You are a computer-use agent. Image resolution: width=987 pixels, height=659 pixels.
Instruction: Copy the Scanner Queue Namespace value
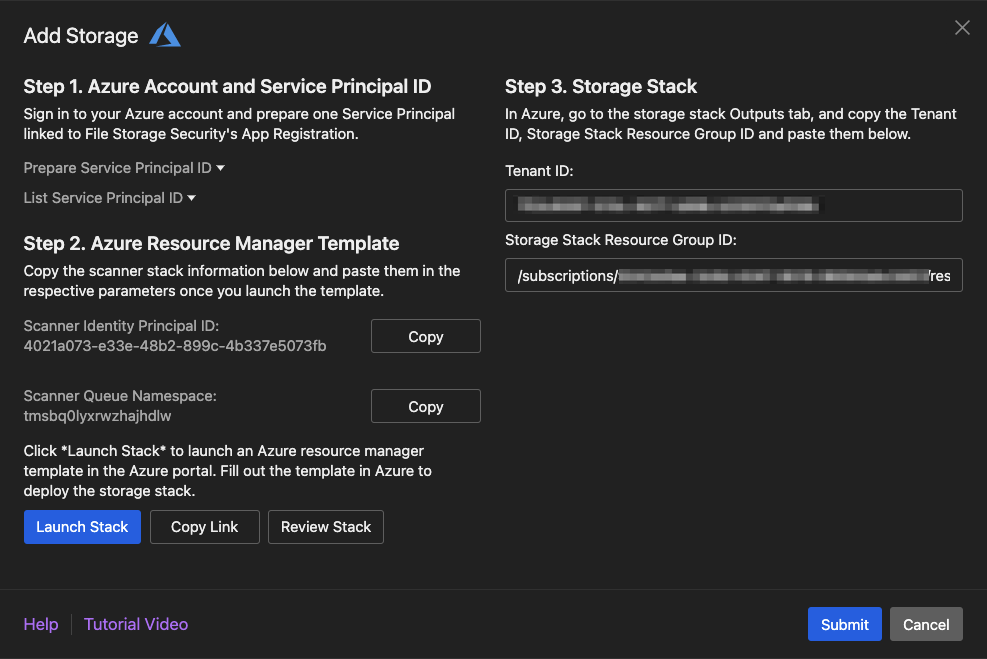click(x=425, y=407)
